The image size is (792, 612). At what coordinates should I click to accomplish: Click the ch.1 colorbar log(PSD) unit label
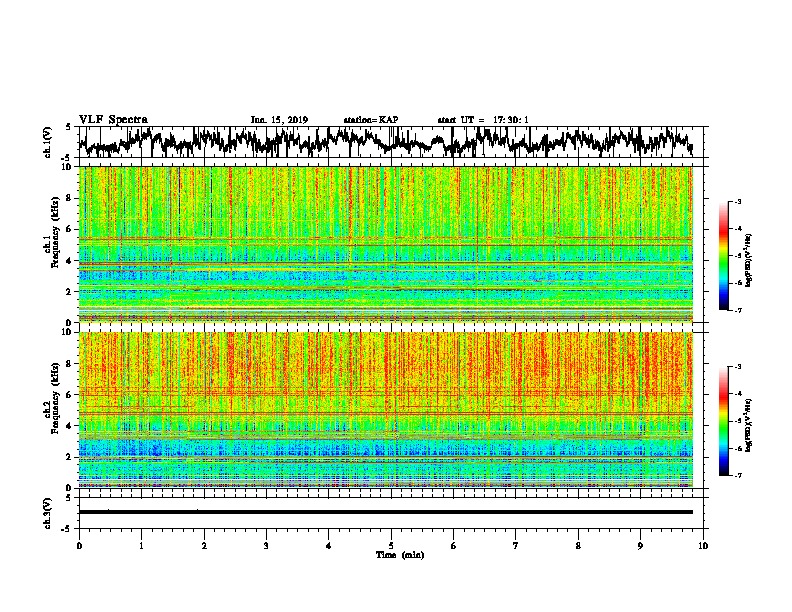pyautogui.click(x=749, y=260)
